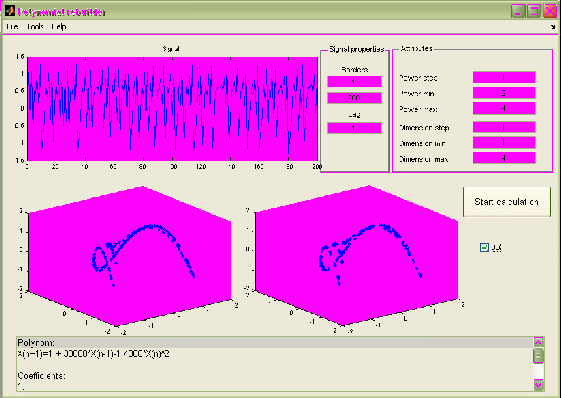Click the results list scrollbar thumb
The image size is (561, 398).
[538, 355]
